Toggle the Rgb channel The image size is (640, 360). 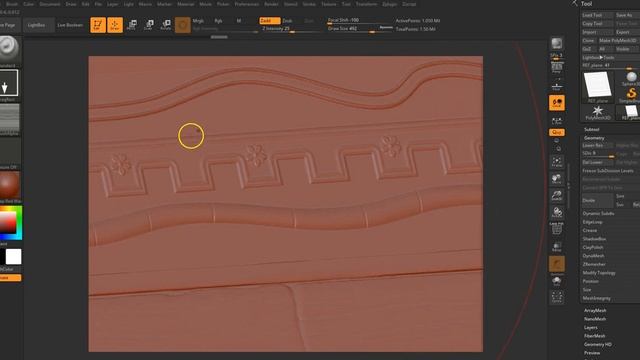pos(219,20)
